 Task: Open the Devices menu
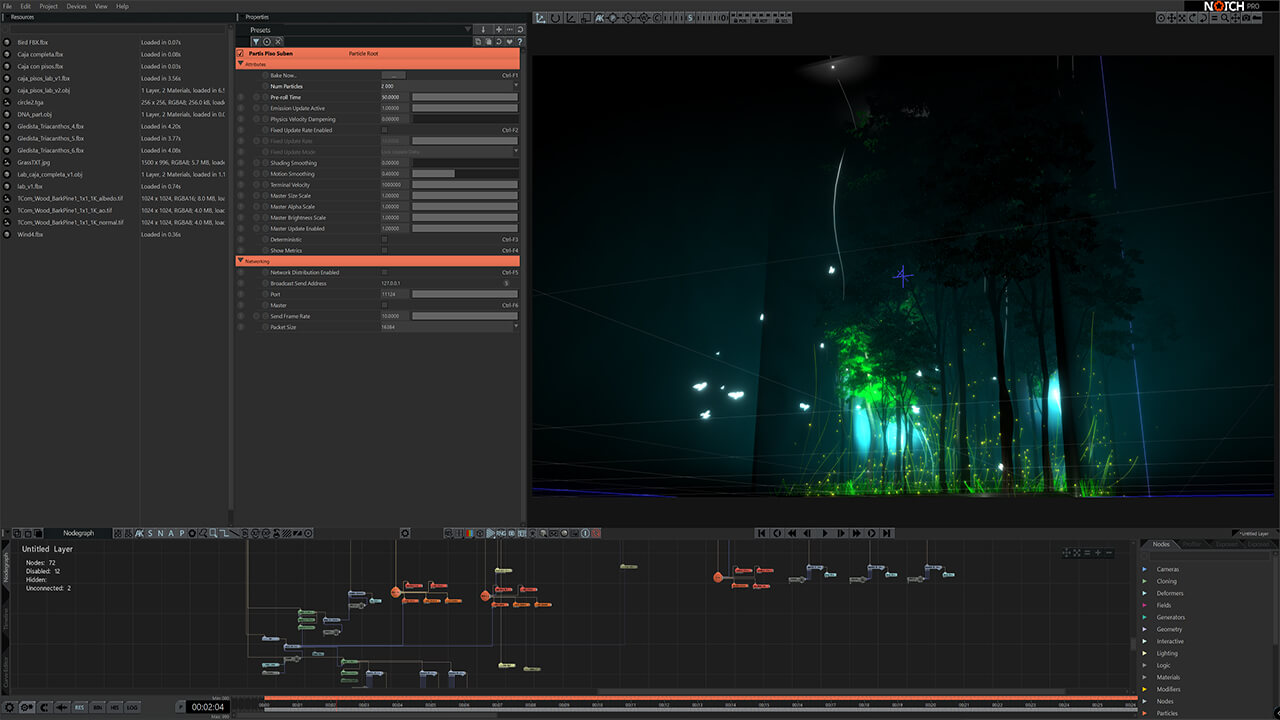click(76, 6)
